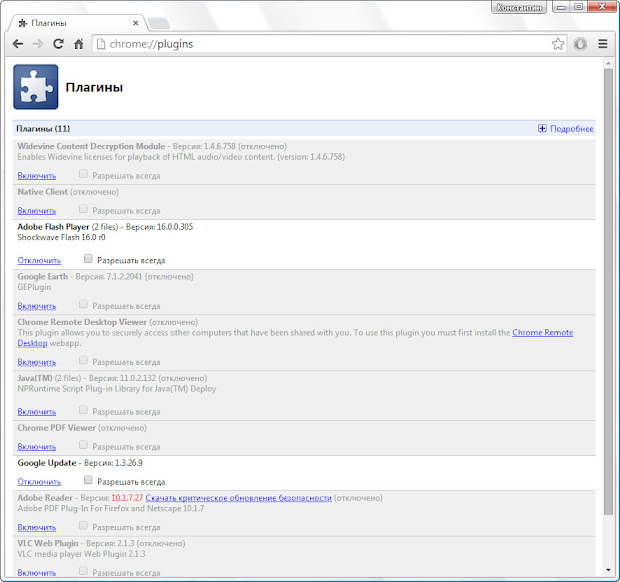The image size is (620, 582).
Task: Enable the VLC Web Plugin
Action: [x=37, y=573]
